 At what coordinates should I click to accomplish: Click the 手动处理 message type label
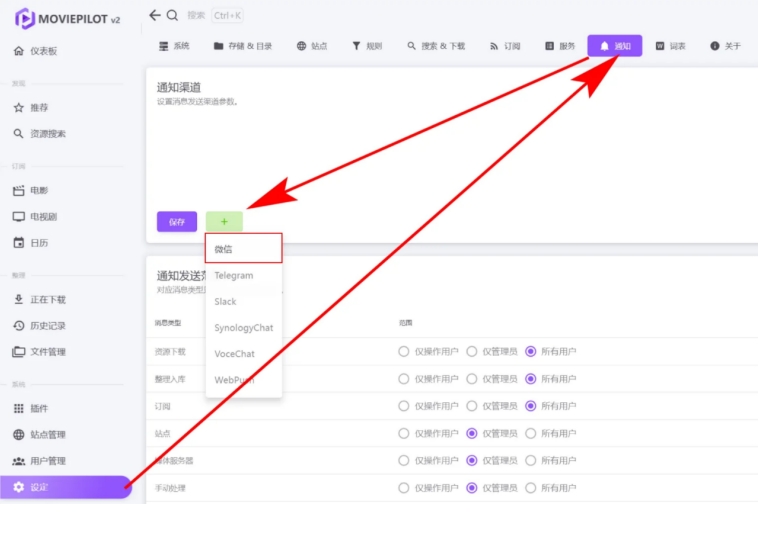tap(170, 488)
